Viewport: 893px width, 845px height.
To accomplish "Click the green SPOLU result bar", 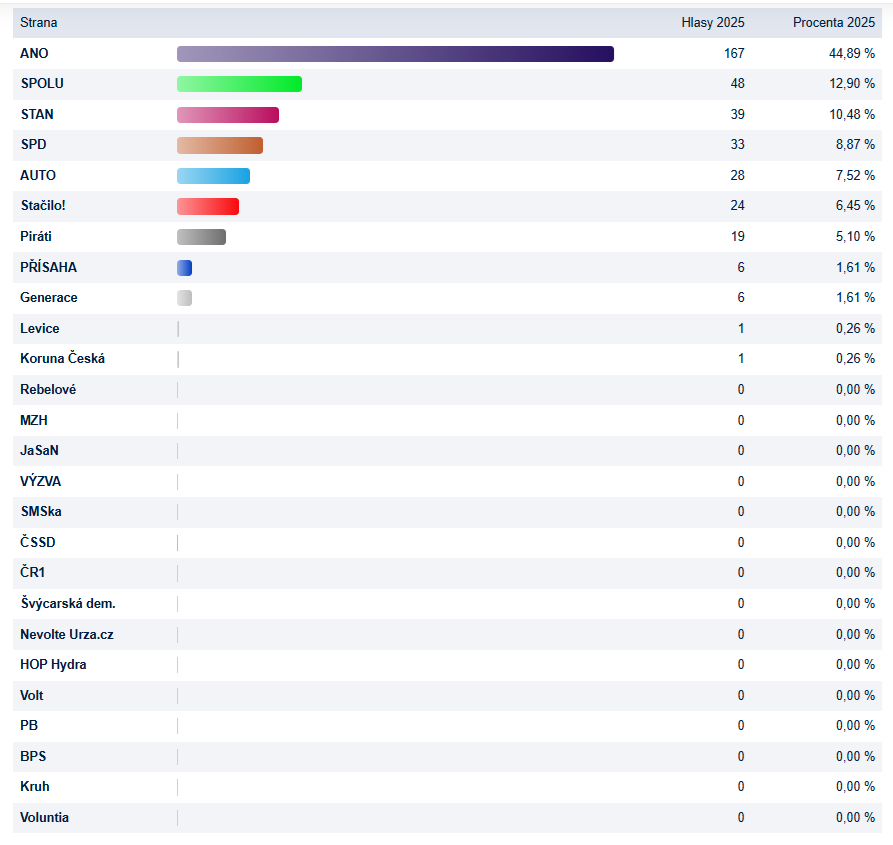I will point(239,84).
